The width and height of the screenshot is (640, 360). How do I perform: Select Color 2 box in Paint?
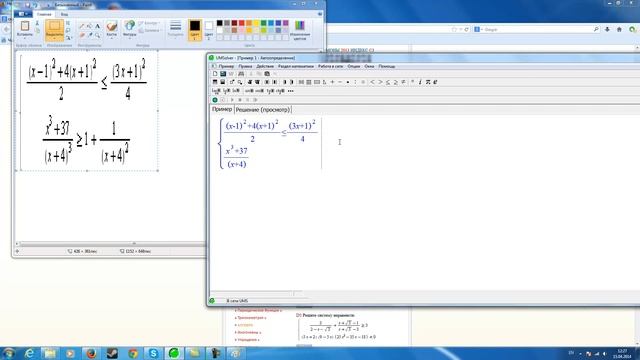pyautogui.click(x=209, y=30)
